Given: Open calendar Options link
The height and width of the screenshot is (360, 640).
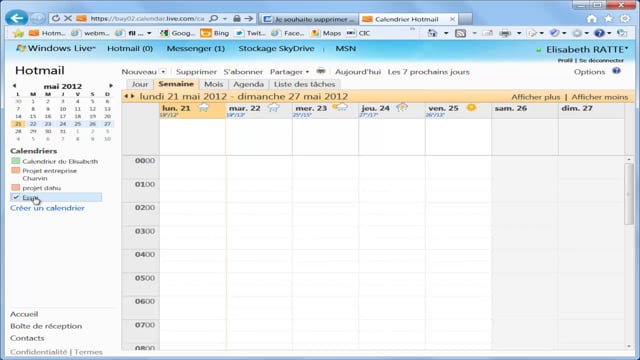Looking at the screenshot, I should [x=589, y=72].
